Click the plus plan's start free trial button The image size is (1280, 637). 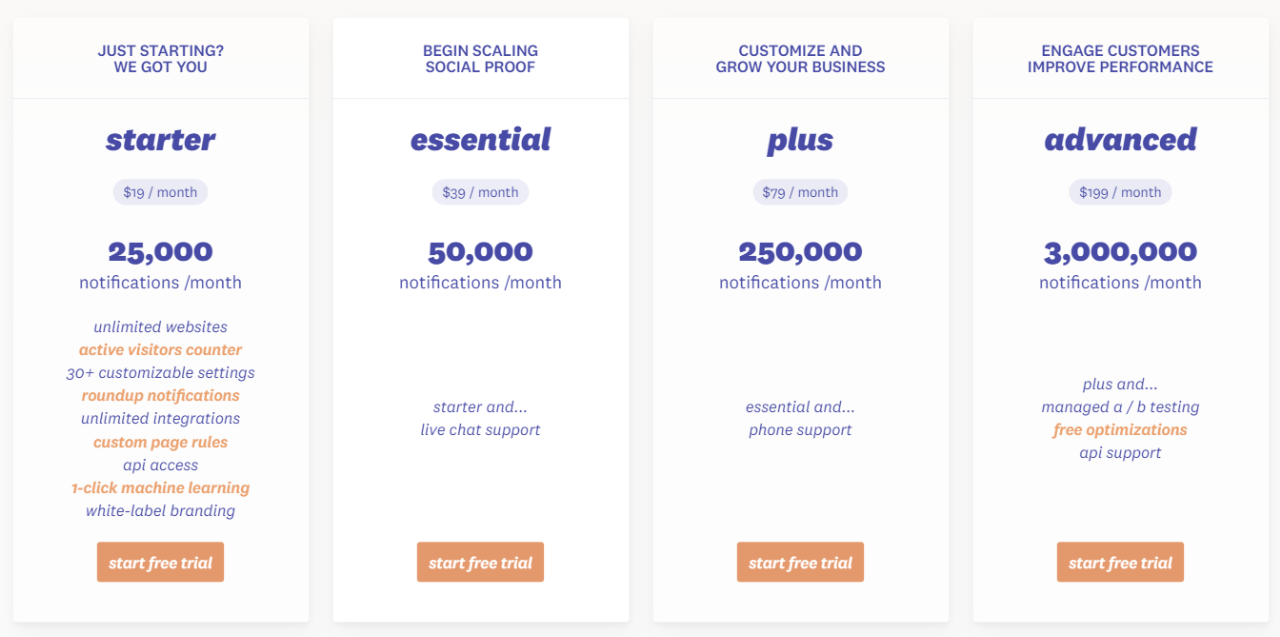pos(800,562)
